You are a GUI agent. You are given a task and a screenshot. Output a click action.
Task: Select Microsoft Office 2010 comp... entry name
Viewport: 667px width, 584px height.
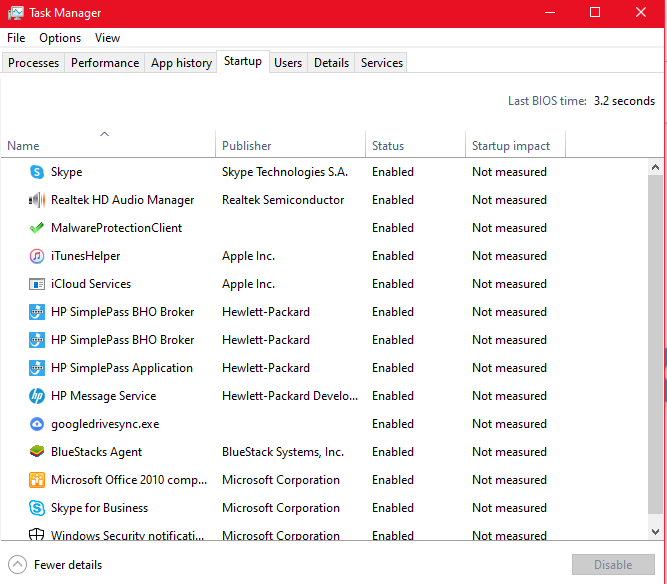click(129, 480)
